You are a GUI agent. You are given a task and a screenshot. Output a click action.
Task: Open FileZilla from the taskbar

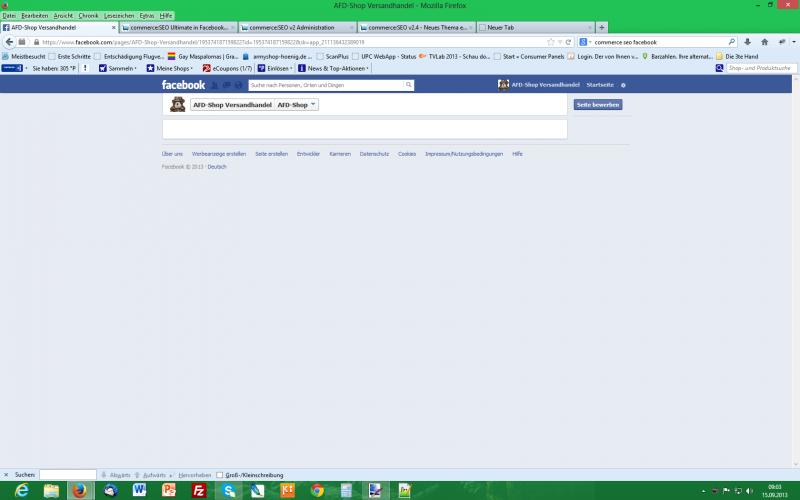[x=199, y=490]
